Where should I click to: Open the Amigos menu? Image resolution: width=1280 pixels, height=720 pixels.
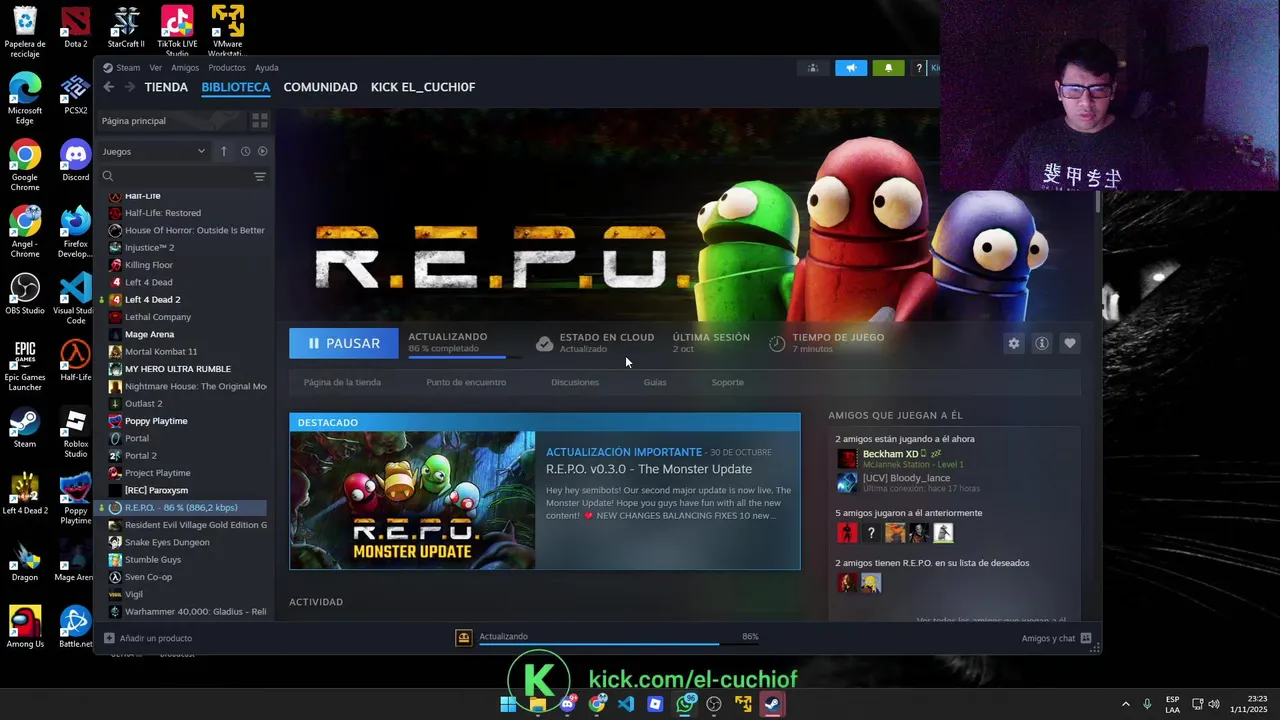(x=185, y=68)
